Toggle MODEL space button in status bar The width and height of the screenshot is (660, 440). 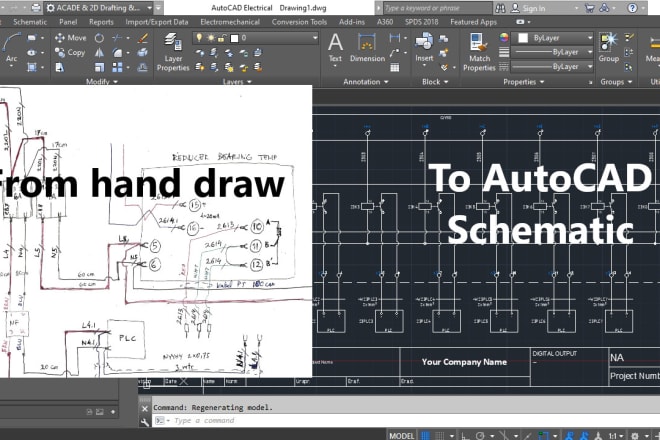coord(402,436)
